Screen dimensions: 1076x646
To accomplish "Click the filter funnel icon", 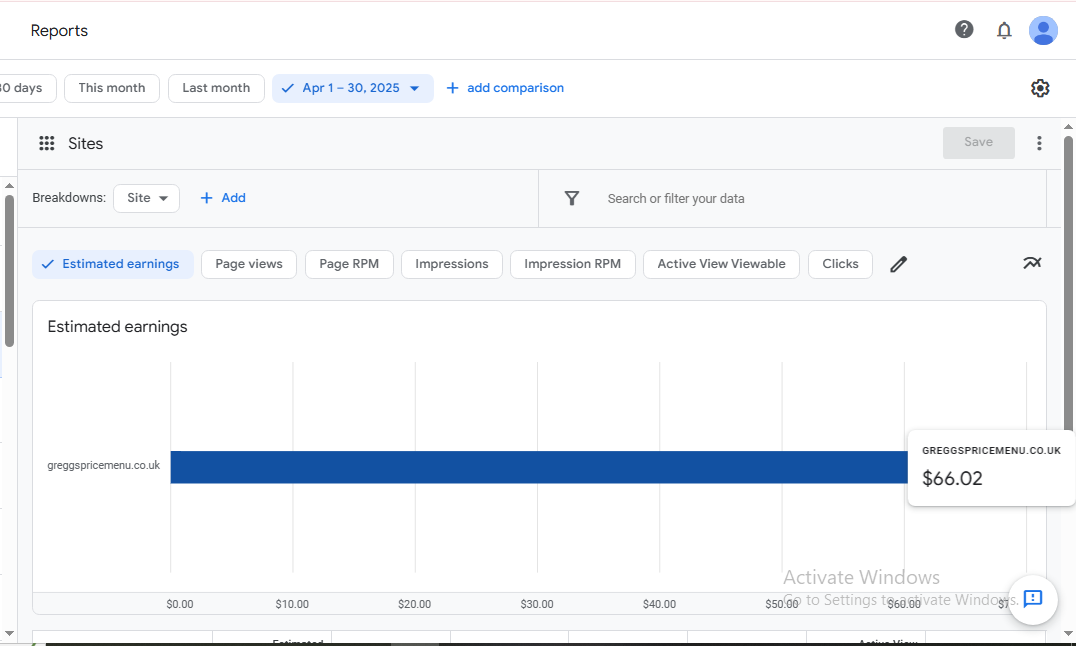I will tap(572, 198).
